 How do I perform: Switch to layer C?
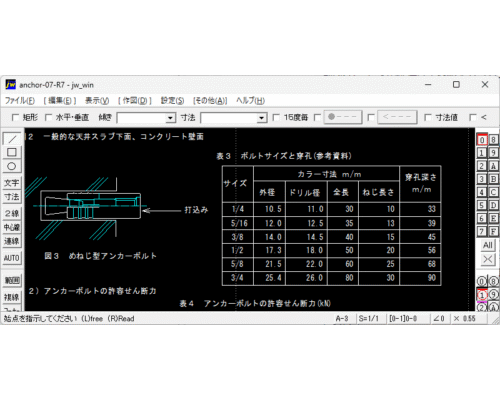[493, 192]
